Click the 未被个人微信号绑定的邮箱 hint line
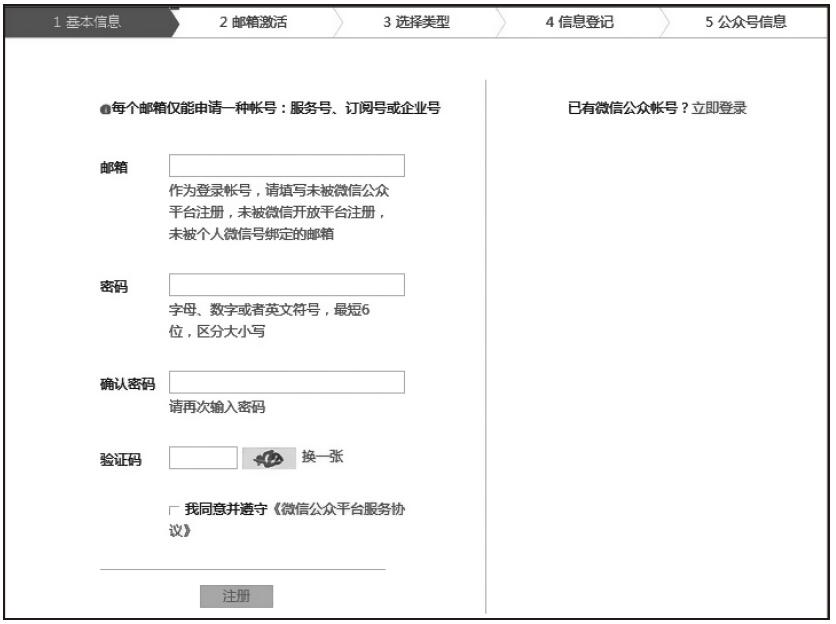Screen dimensions: 836x624 [x=251, y=234]
